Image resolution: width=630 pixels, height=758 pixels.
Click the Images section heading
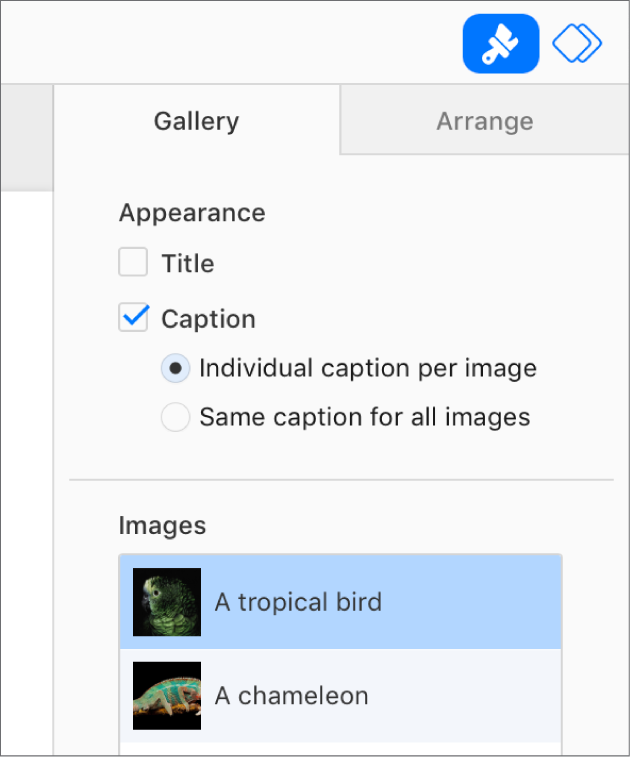tap(162, 525)
